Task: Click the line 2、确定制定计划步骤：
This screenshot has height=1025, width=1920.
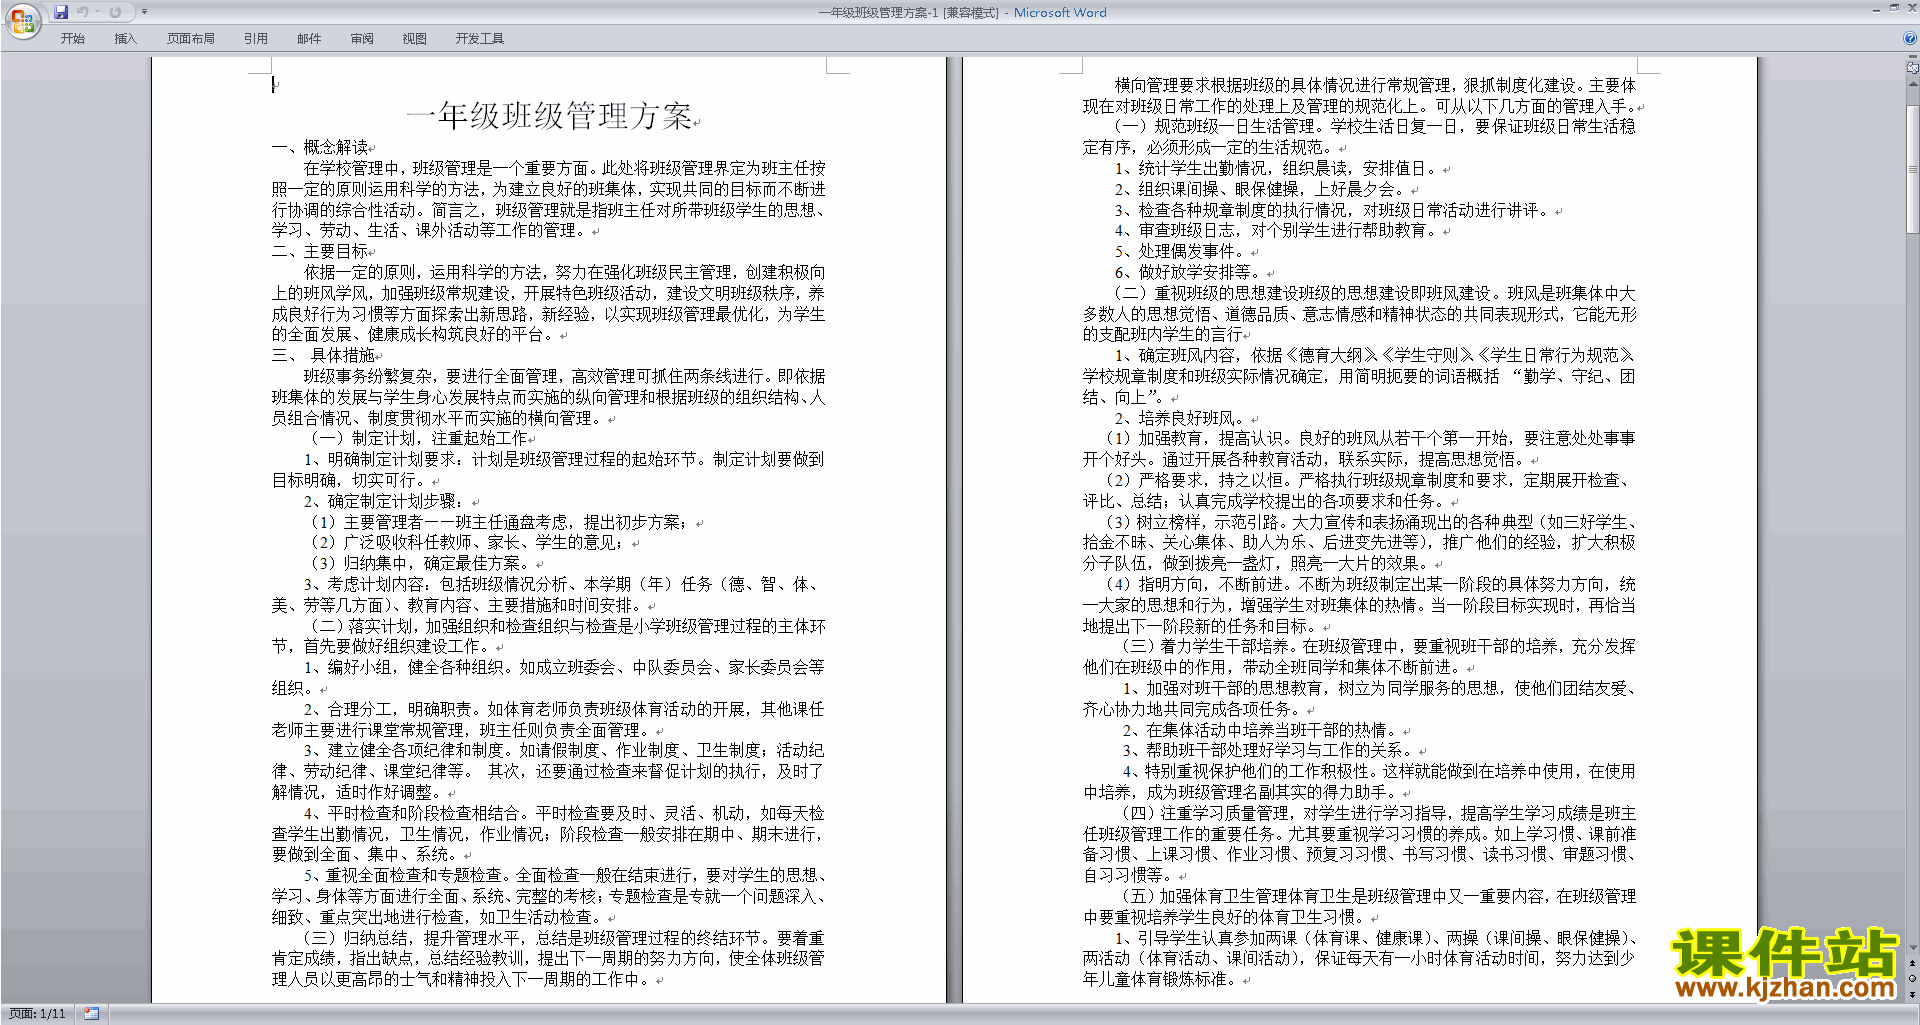Action: click(384, 501)
